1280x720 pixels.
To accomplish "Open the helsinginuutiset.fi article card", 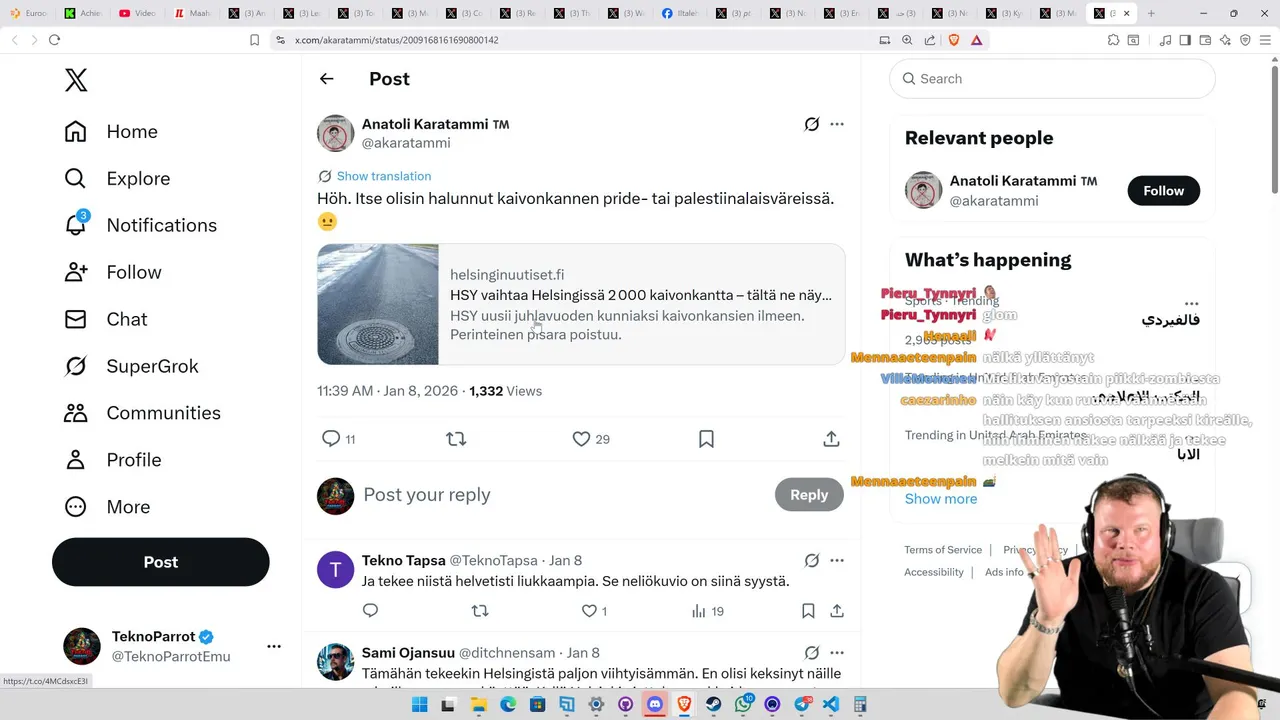I will click(581, 304).
